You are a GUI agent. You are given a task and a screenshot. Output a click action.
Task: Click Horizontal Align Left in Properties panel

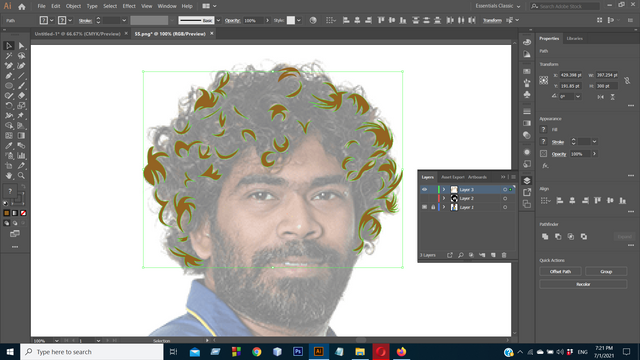(560, 200)
